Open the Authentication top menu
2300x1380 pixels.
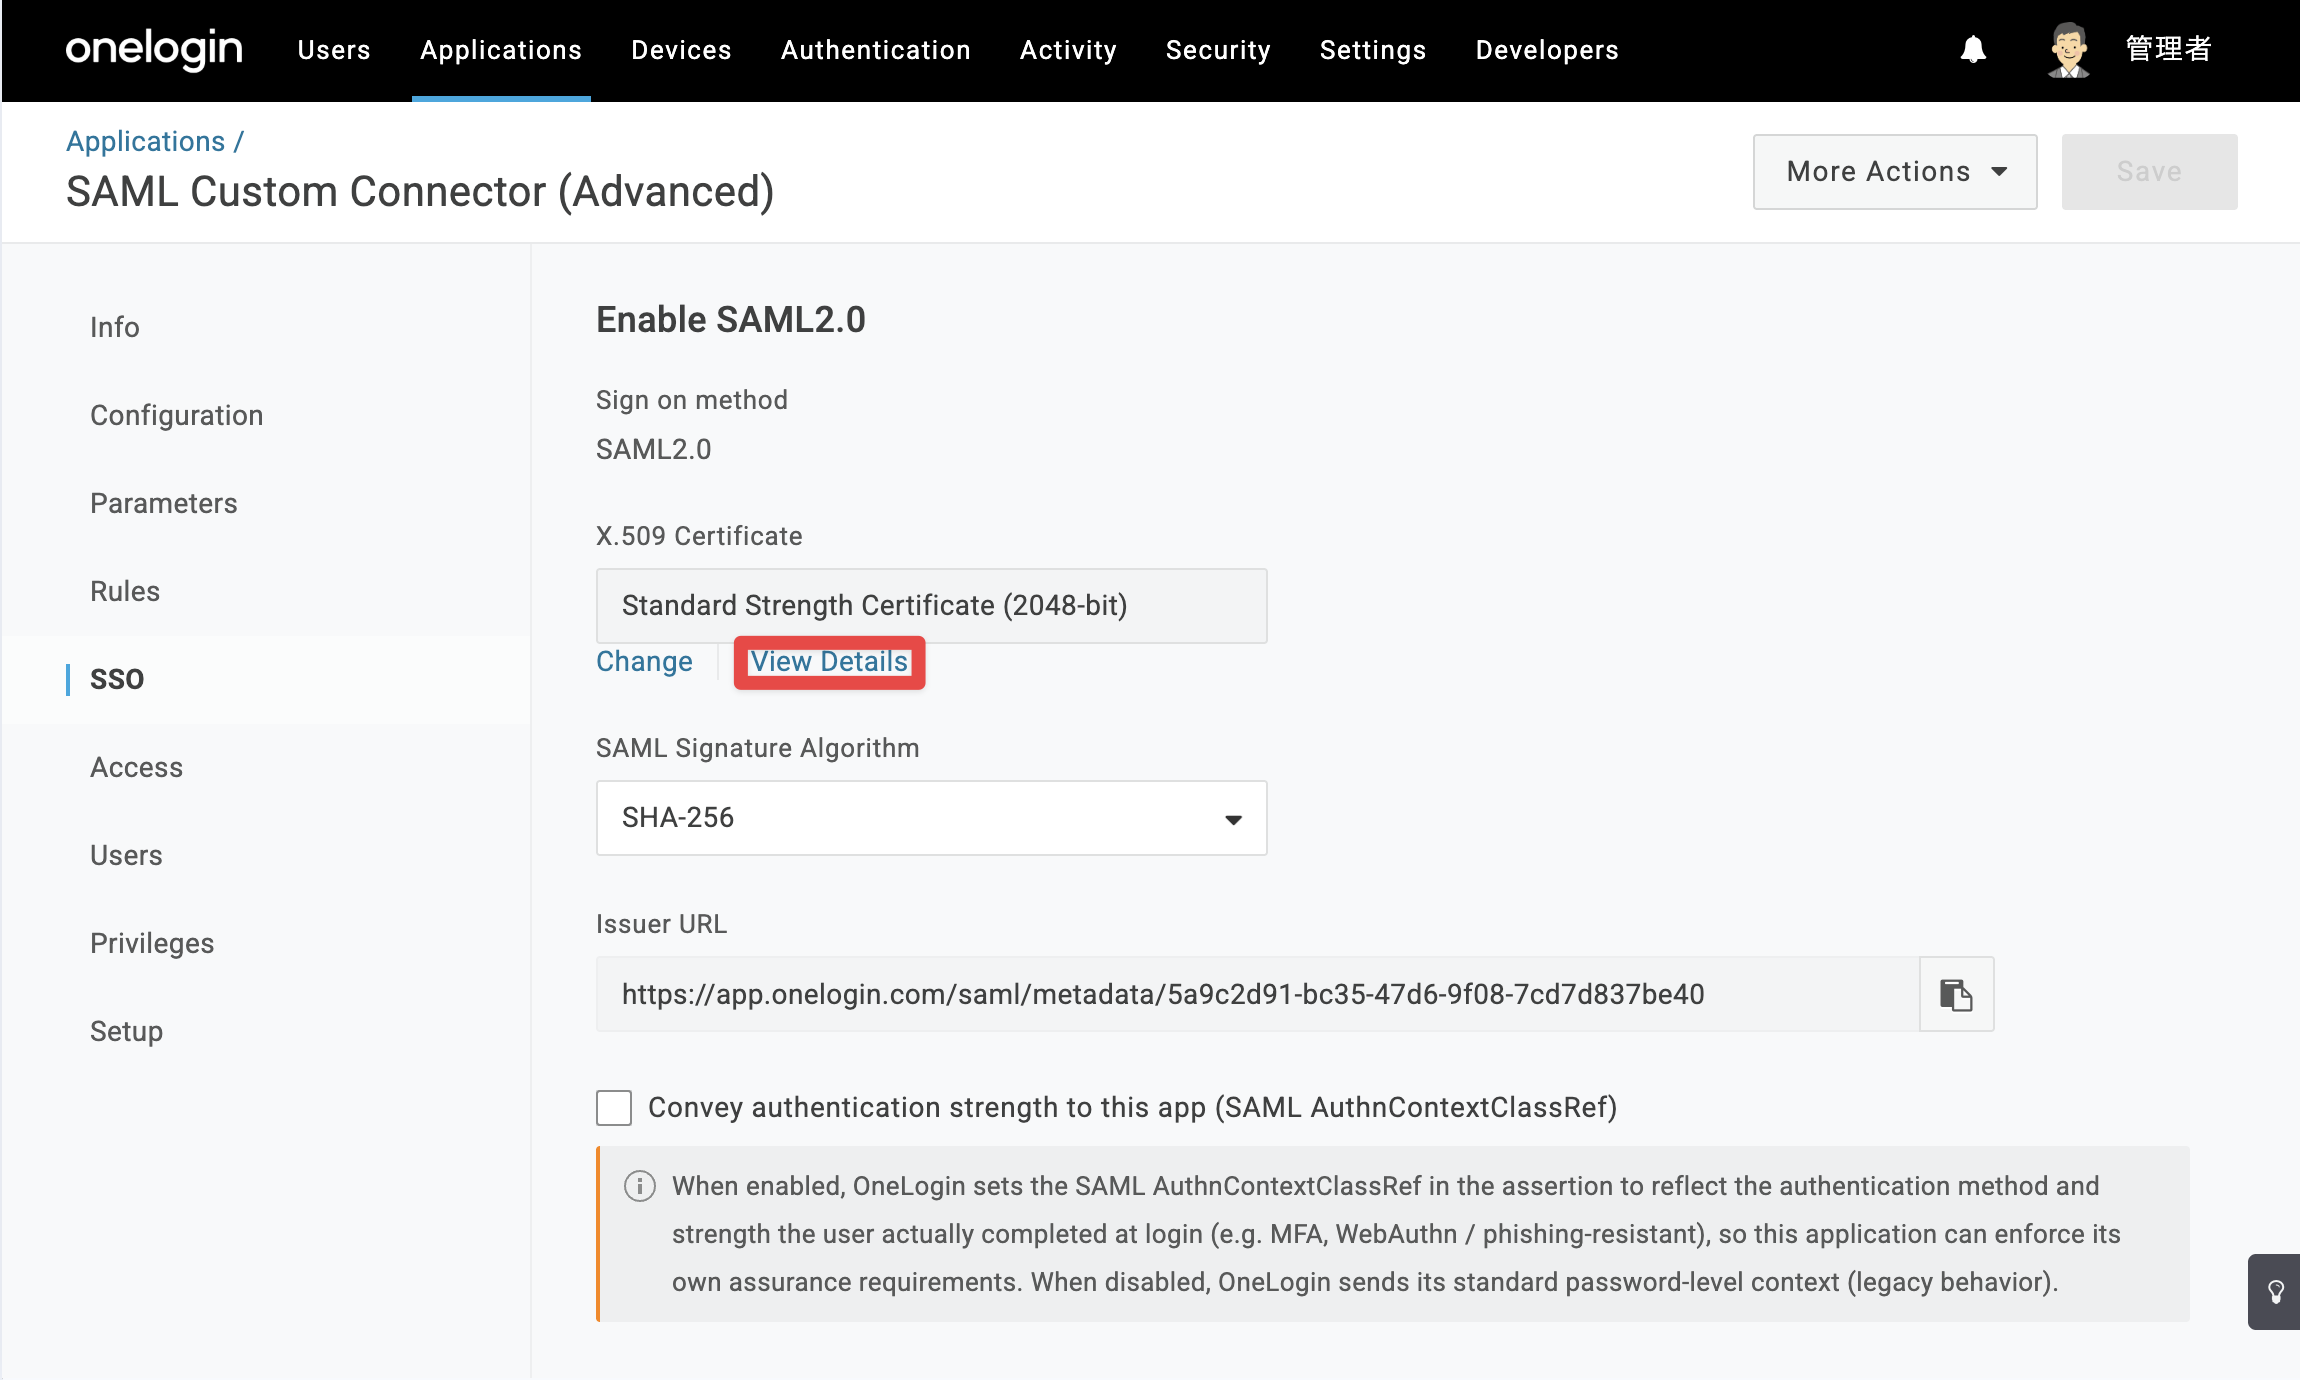coord(876,50)
